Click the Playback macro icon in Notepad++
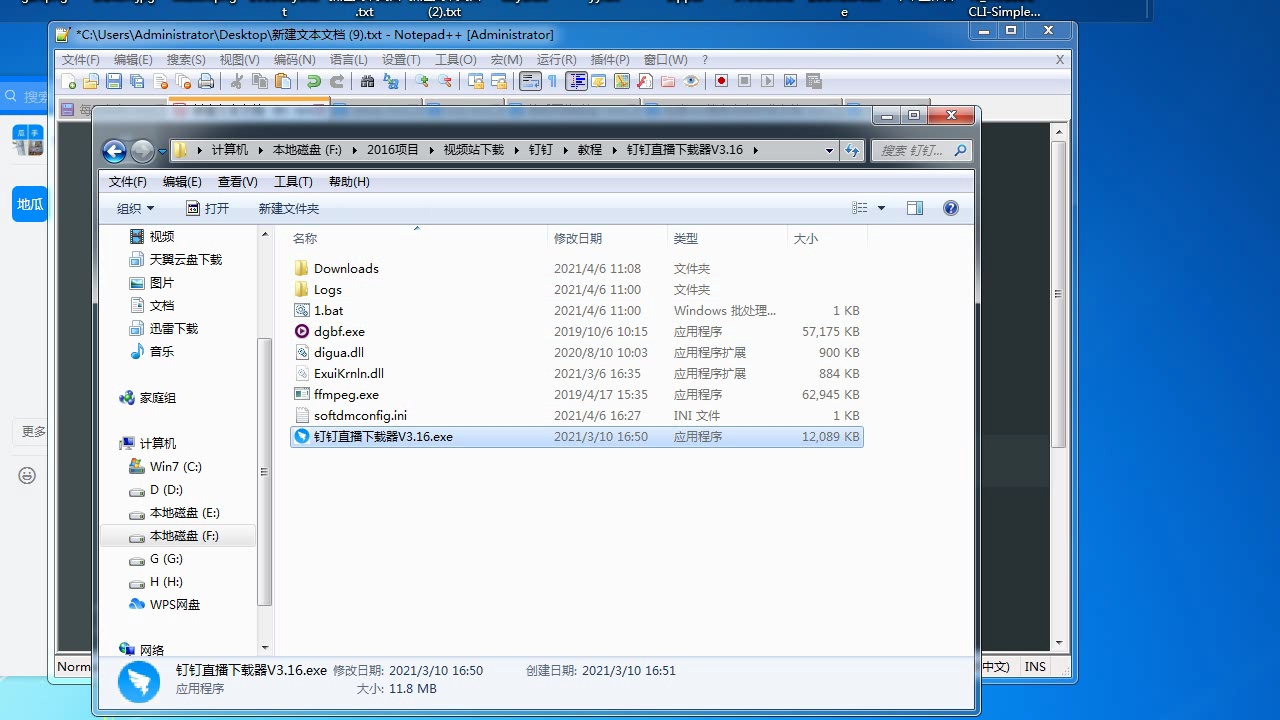Image resolution: width=1280 pixels, height=720 pixels. (x=767, y=81)
